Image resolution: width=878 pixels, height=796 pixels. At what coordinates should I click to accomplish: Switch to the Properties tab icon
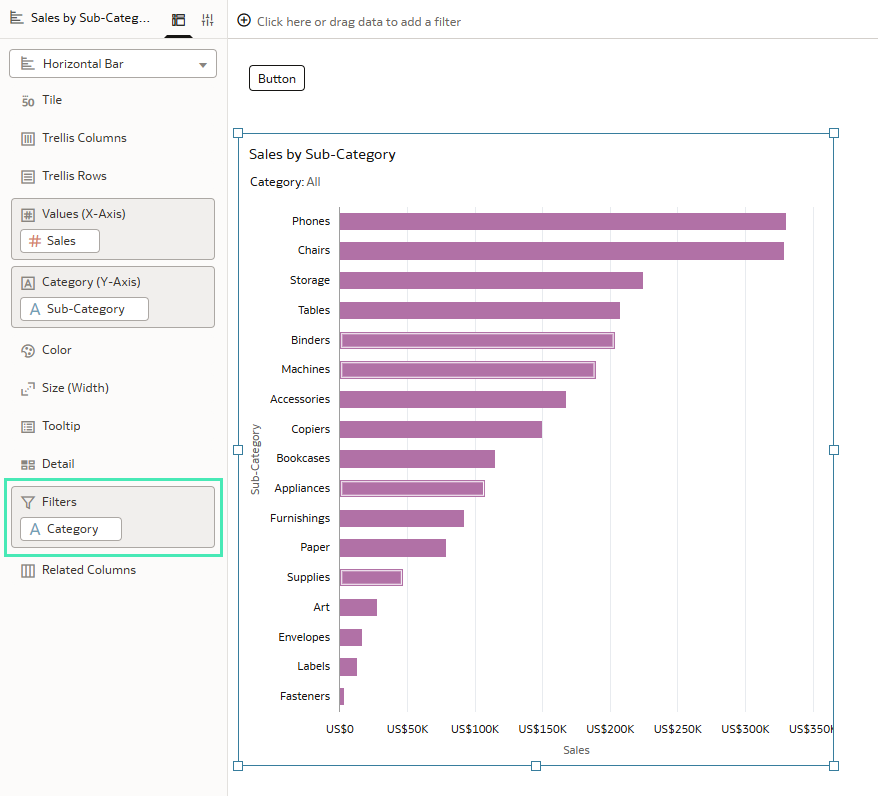pyautogui.click(x=208, y=20)
